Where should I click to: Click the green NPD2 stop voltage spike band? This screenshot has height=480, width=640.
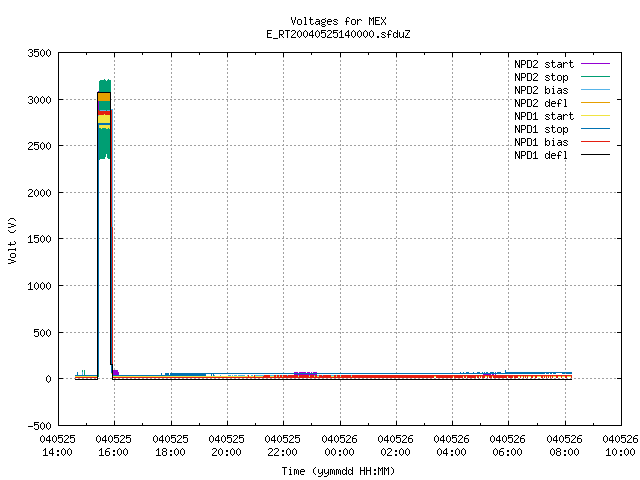(x=104, y=143)
